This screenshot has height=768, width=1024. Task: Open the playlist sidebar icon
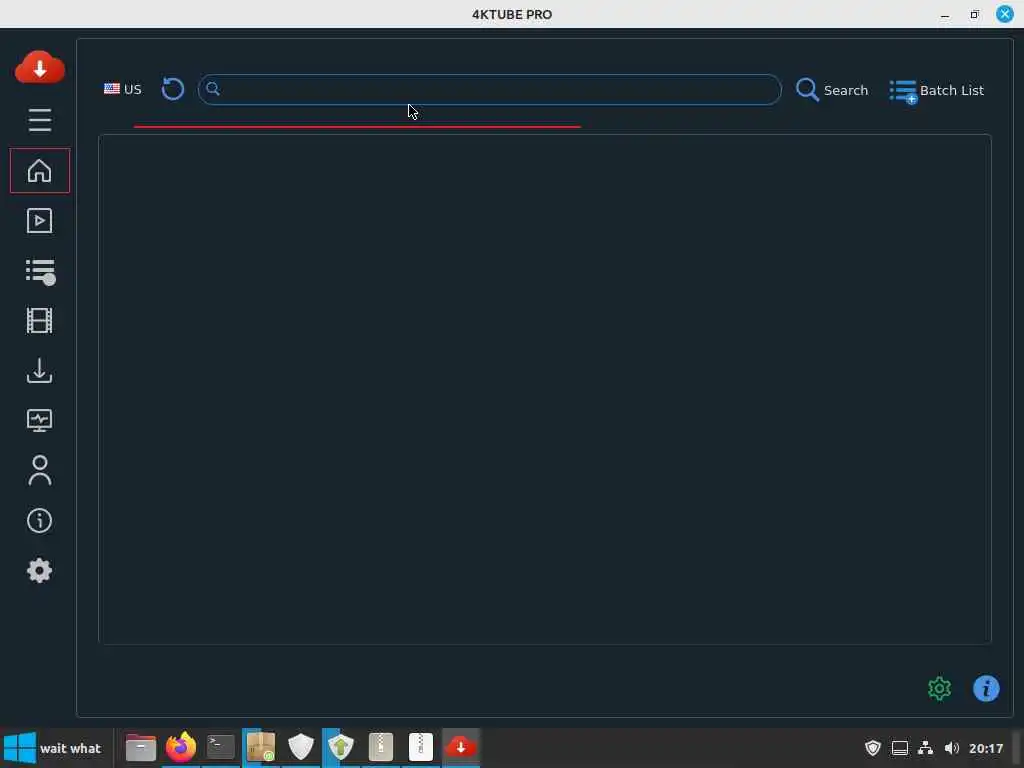[40, 272]
